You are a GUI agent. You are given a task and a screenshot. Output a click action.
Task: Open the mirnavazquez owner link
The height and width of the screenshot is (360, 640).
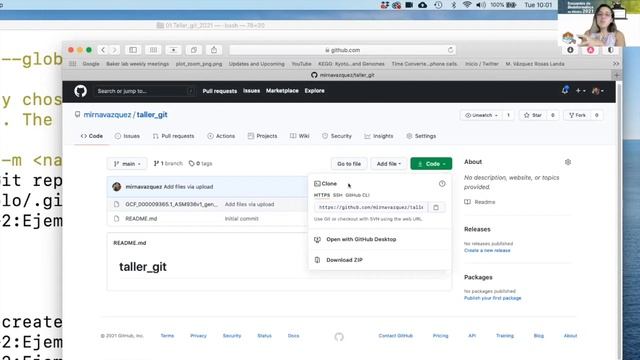(x=107, y=115)
